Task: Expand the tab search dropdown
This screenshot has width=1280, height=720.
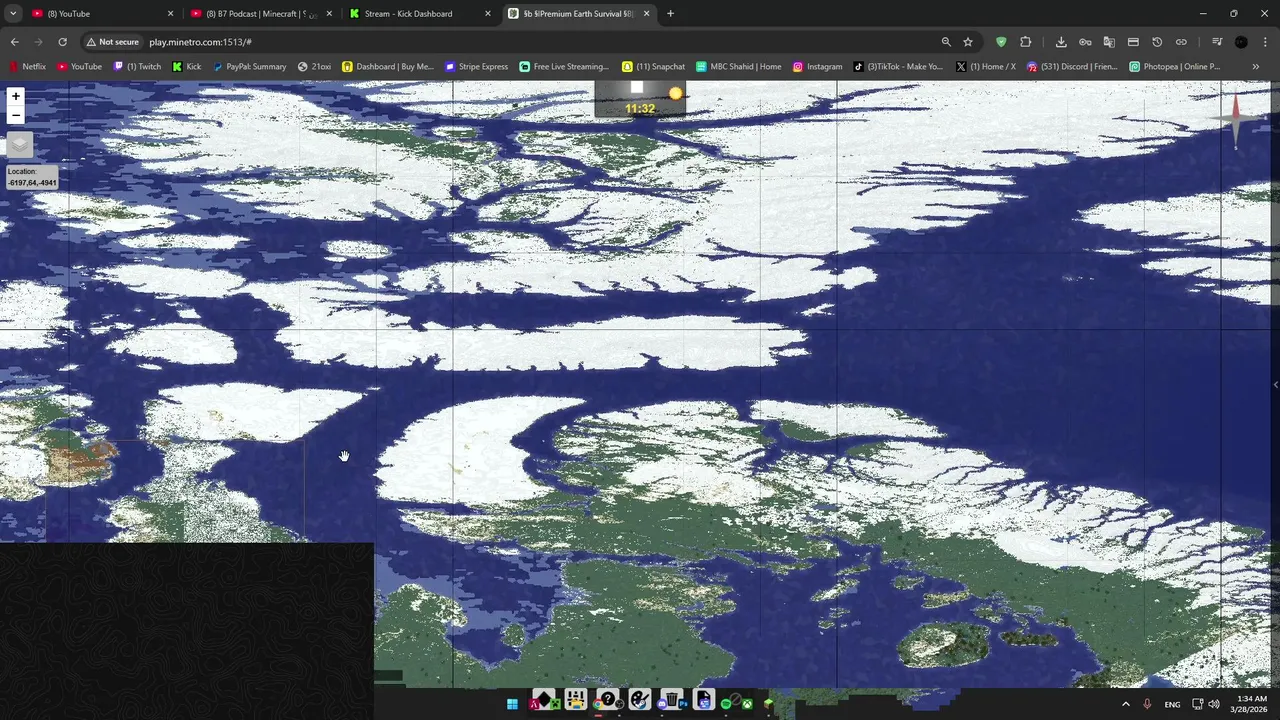Action: click(x=15, y=14)
